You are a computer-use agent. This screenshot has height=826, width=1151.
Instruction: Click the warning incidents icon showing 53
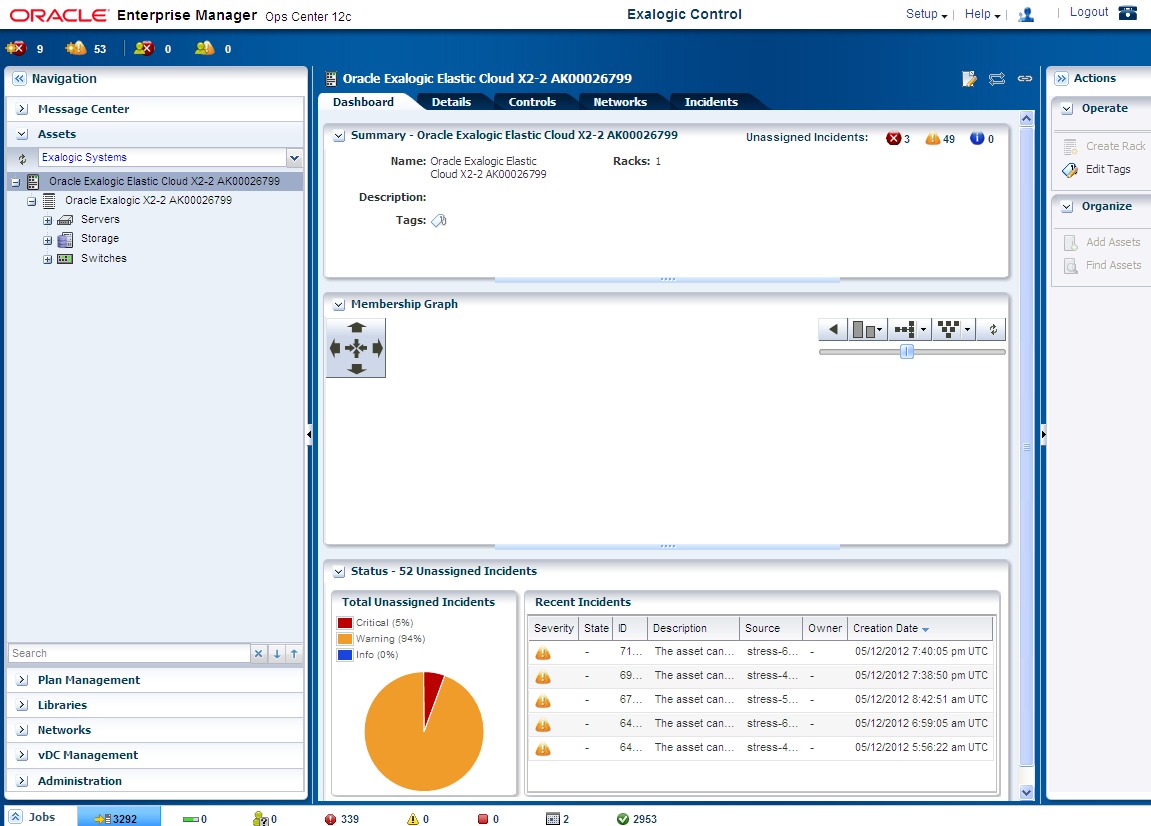click(76, 48)
